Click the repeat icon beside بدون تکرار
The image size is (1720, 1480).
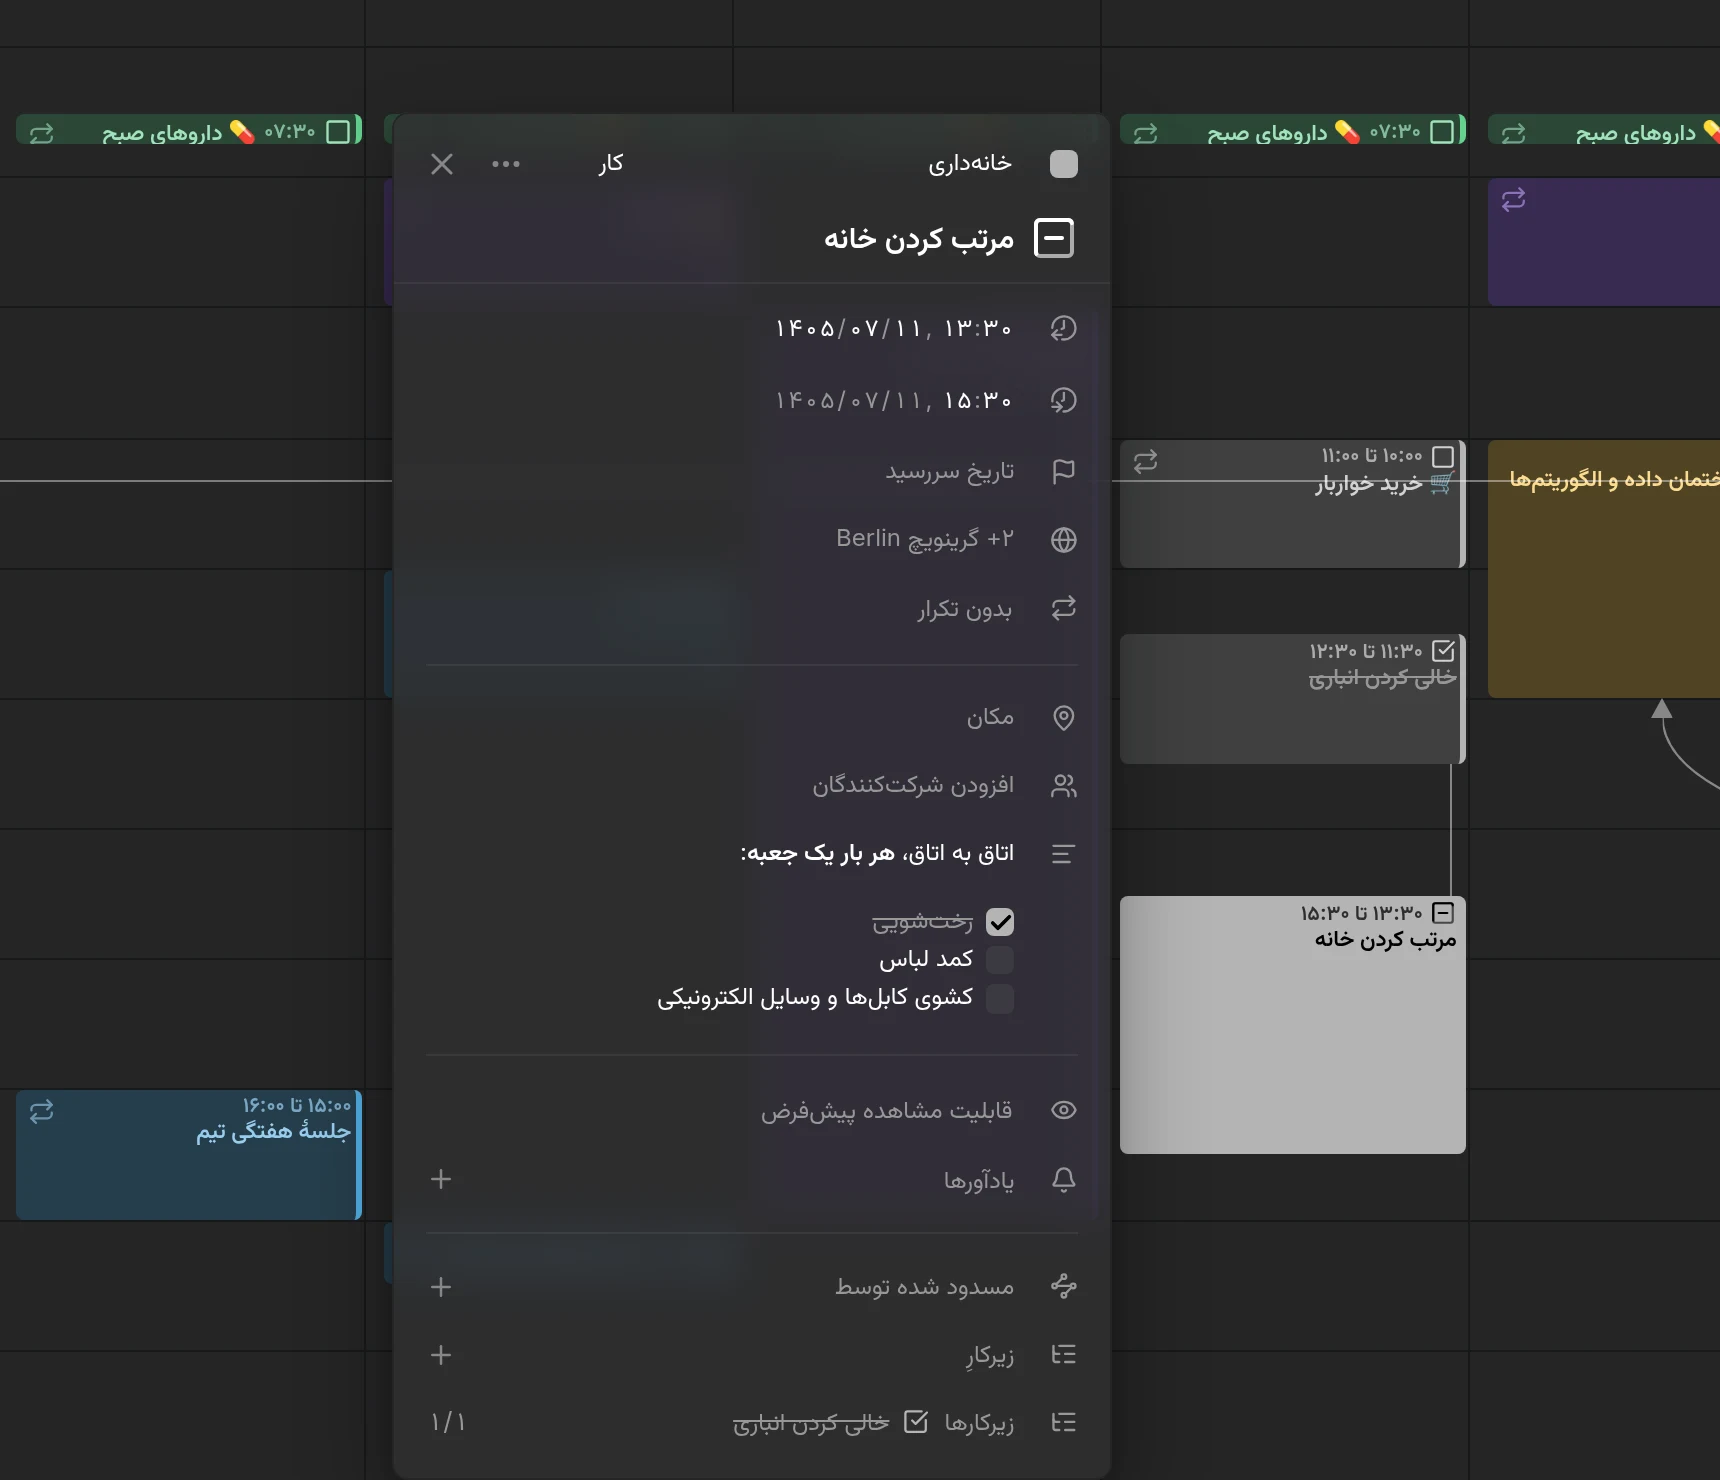[x=1064, y=608]
